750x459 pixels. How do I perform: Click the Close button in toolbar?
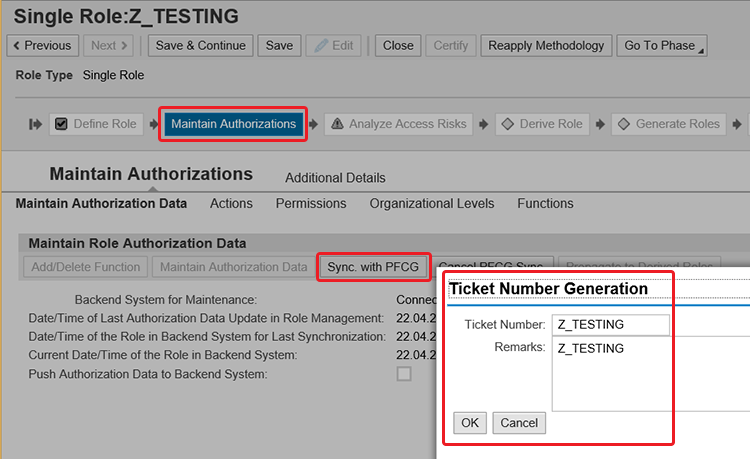pyautogui.click(x=398, y=45)
